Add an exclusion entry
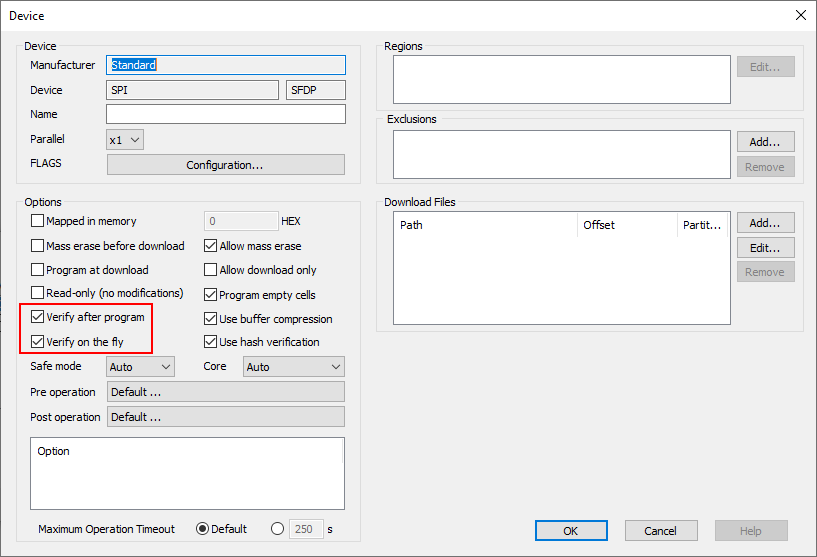Viewport: 817px width, 557px height. pyautogui.click(x=765, y=142)
